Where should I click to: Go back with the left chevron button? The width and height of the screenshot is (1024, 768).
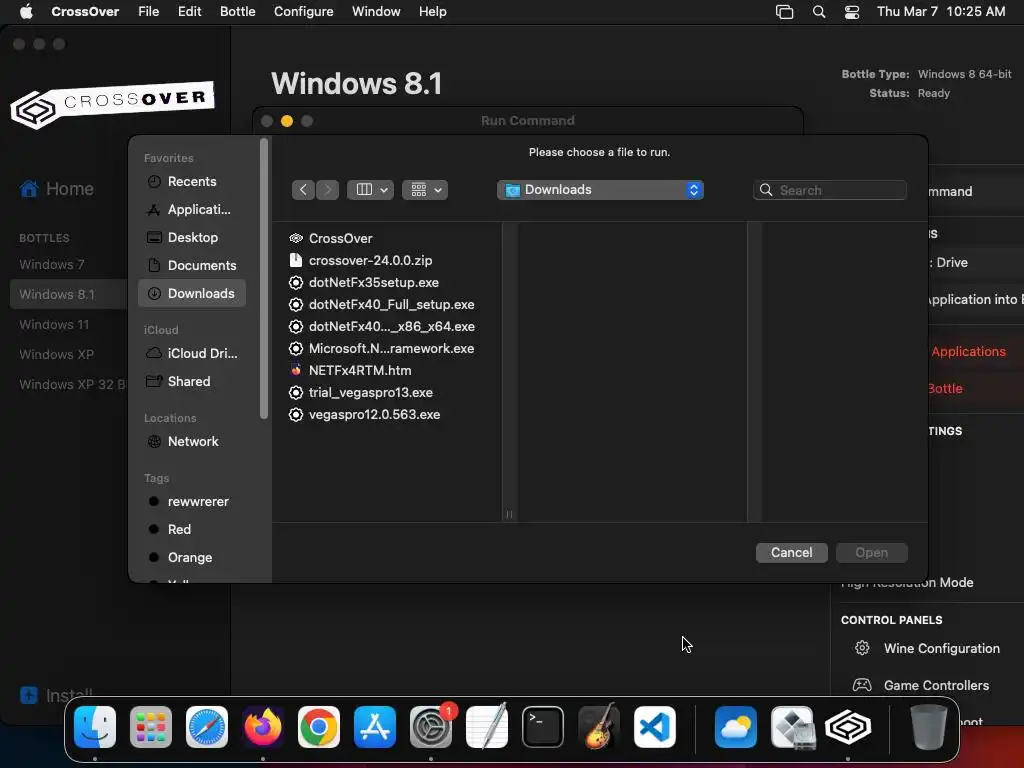pos(303,189)
